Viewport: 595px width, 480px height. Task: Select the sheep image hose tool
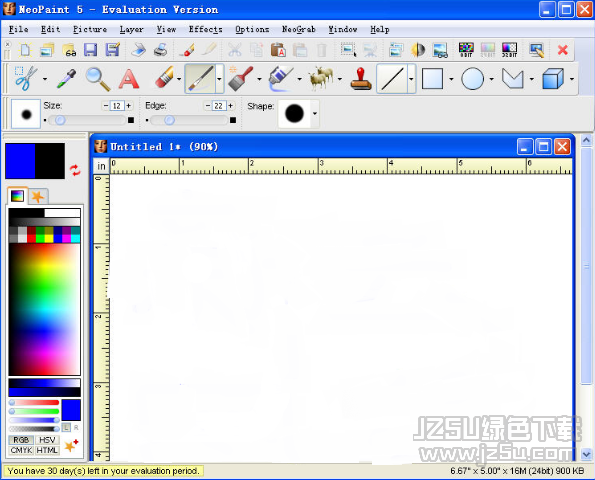(321, 79)
